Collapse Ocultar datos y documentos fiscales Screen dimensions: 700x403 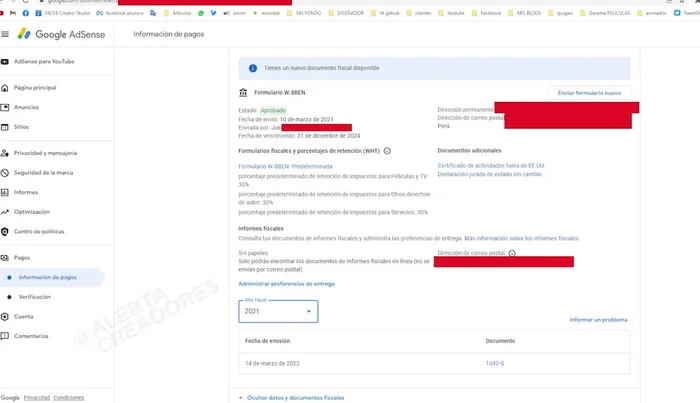click(x=295, y=397)
